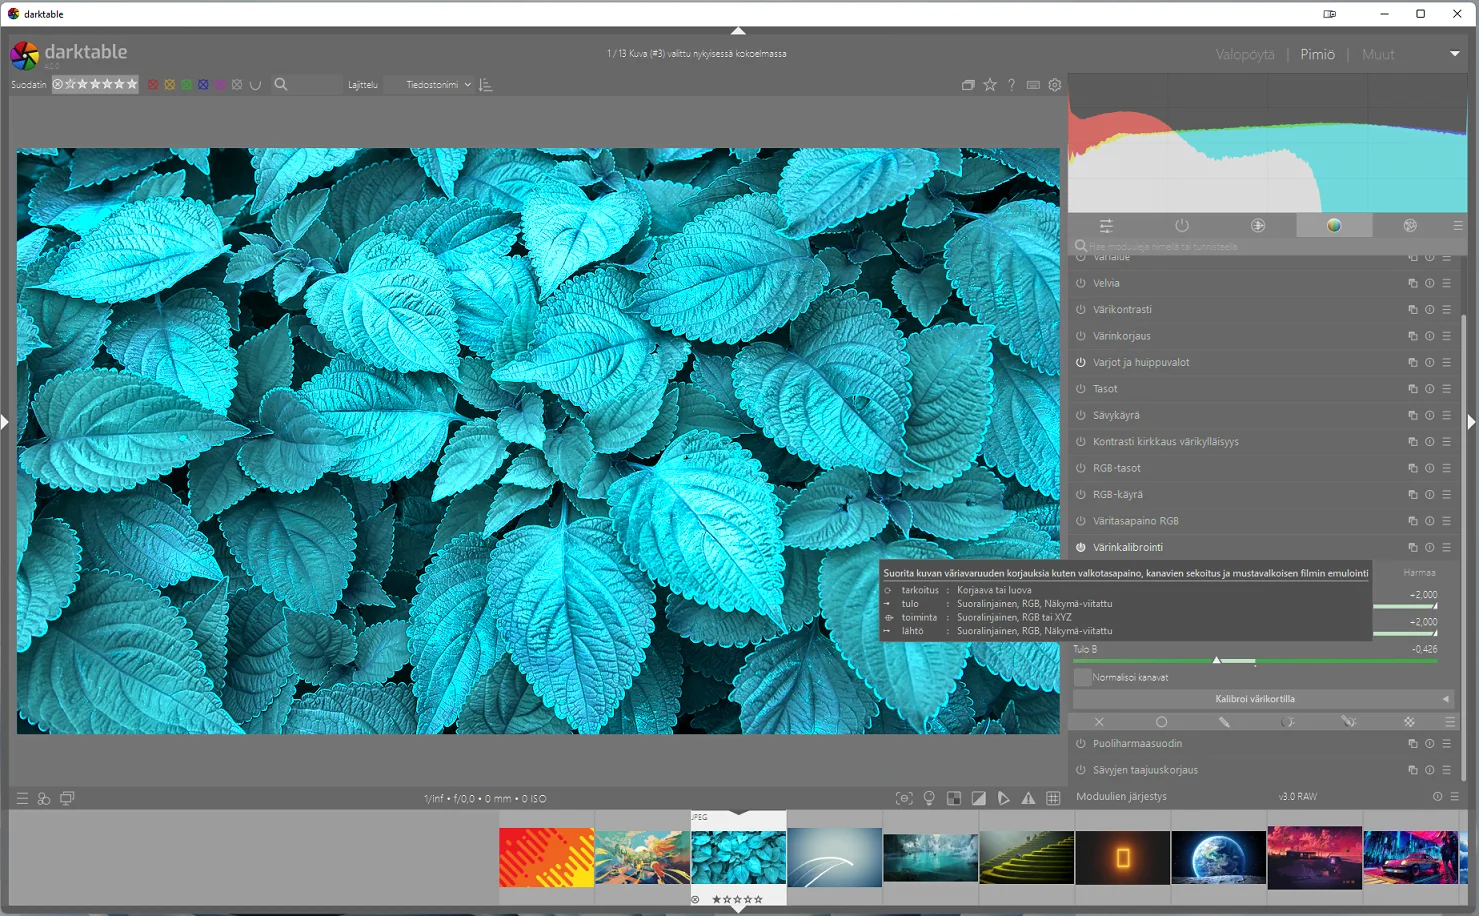The width and height of the screenshot is (1479, 916).
Task: Collapse the top panel arrow
Action: [738, 31]
